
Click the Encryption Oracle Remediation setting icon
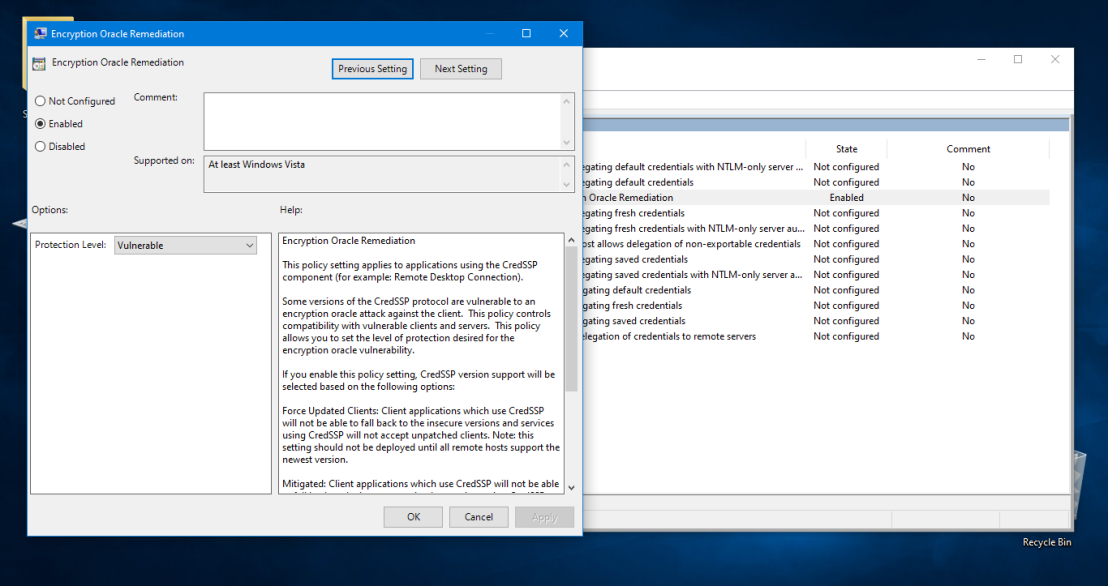pos(38,62)
